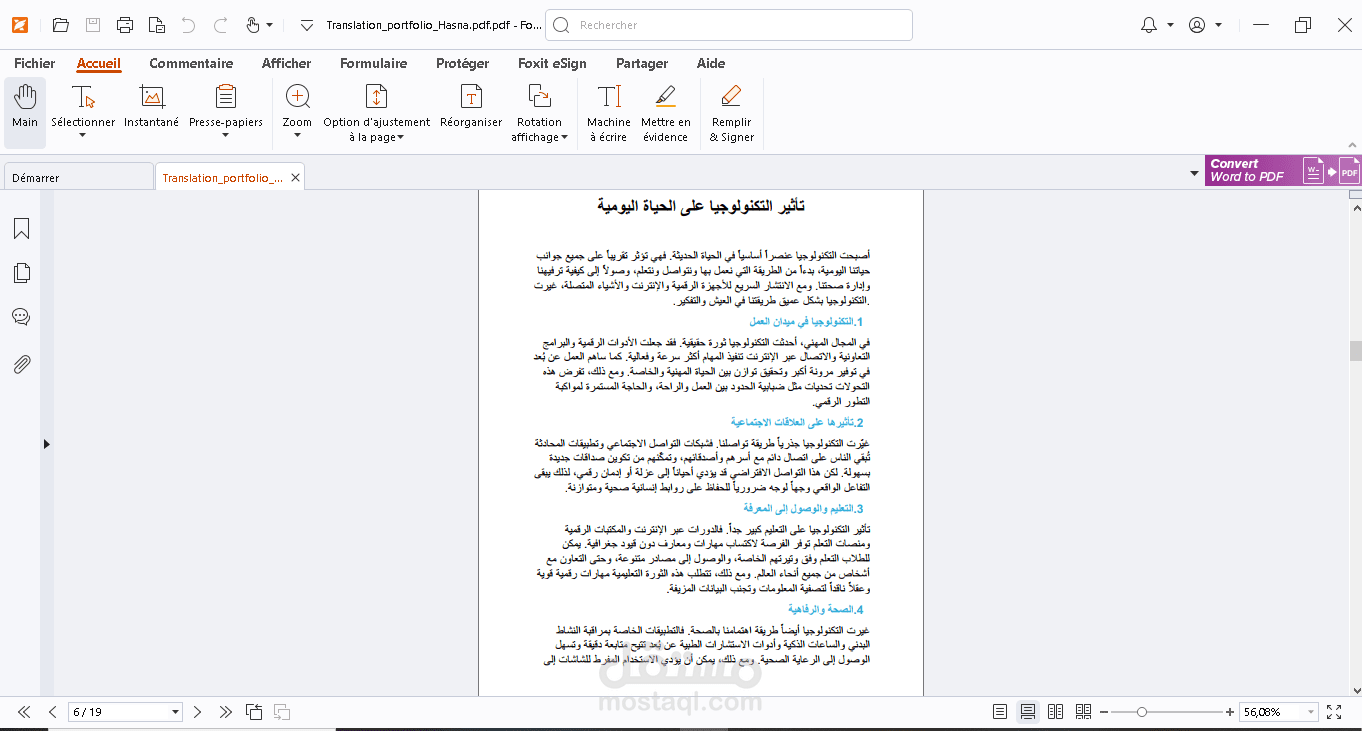Screen dimensions: 1362x731
Task: Click the Rechercher search field
Action: tap(730, 25)
